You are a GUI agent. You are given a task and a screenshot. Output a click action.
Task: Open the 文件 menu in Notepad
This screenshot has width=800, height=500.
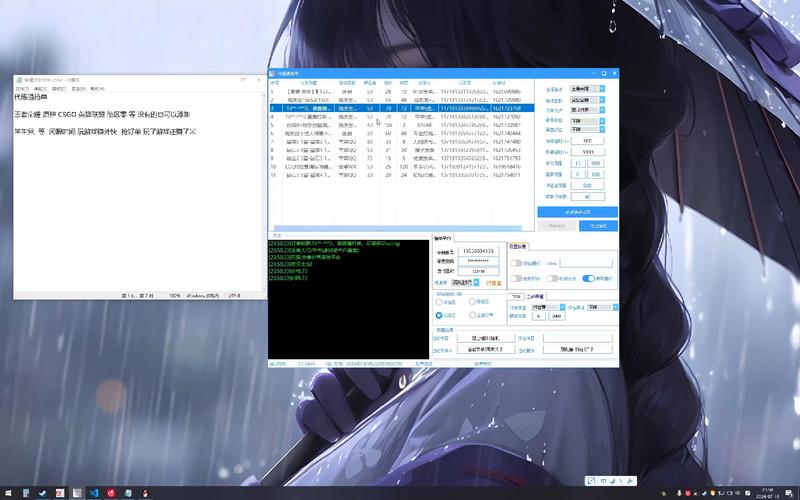pos(21,89)
